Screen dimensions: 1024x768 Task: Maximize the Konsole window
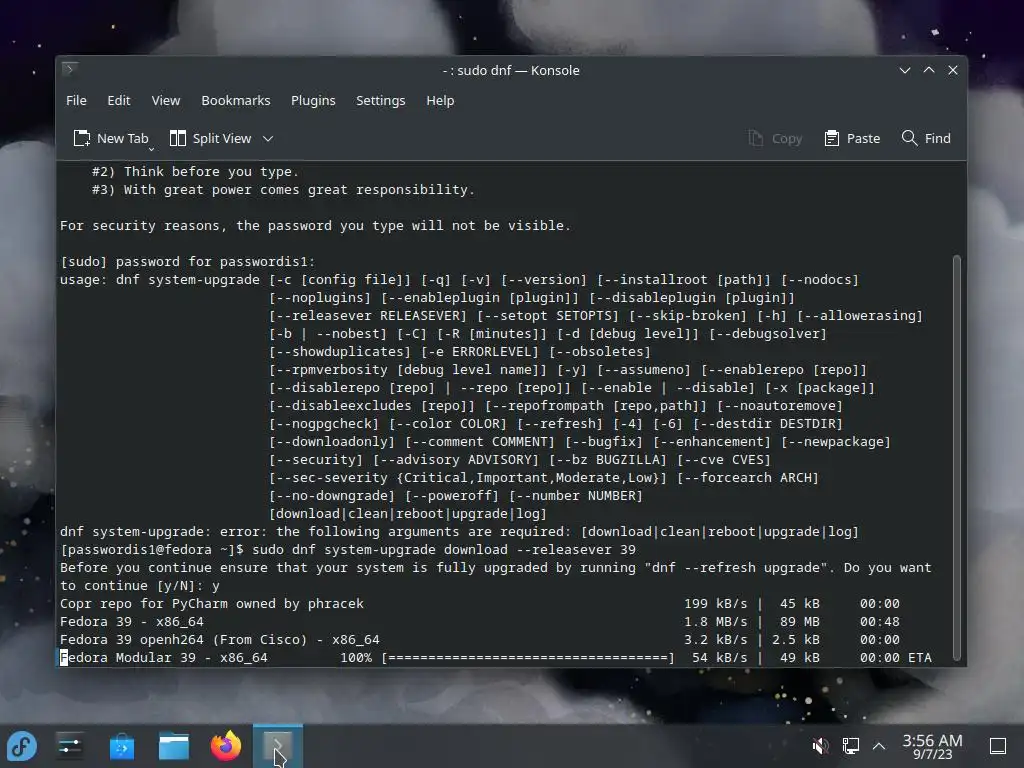click(x=929, y=70)
